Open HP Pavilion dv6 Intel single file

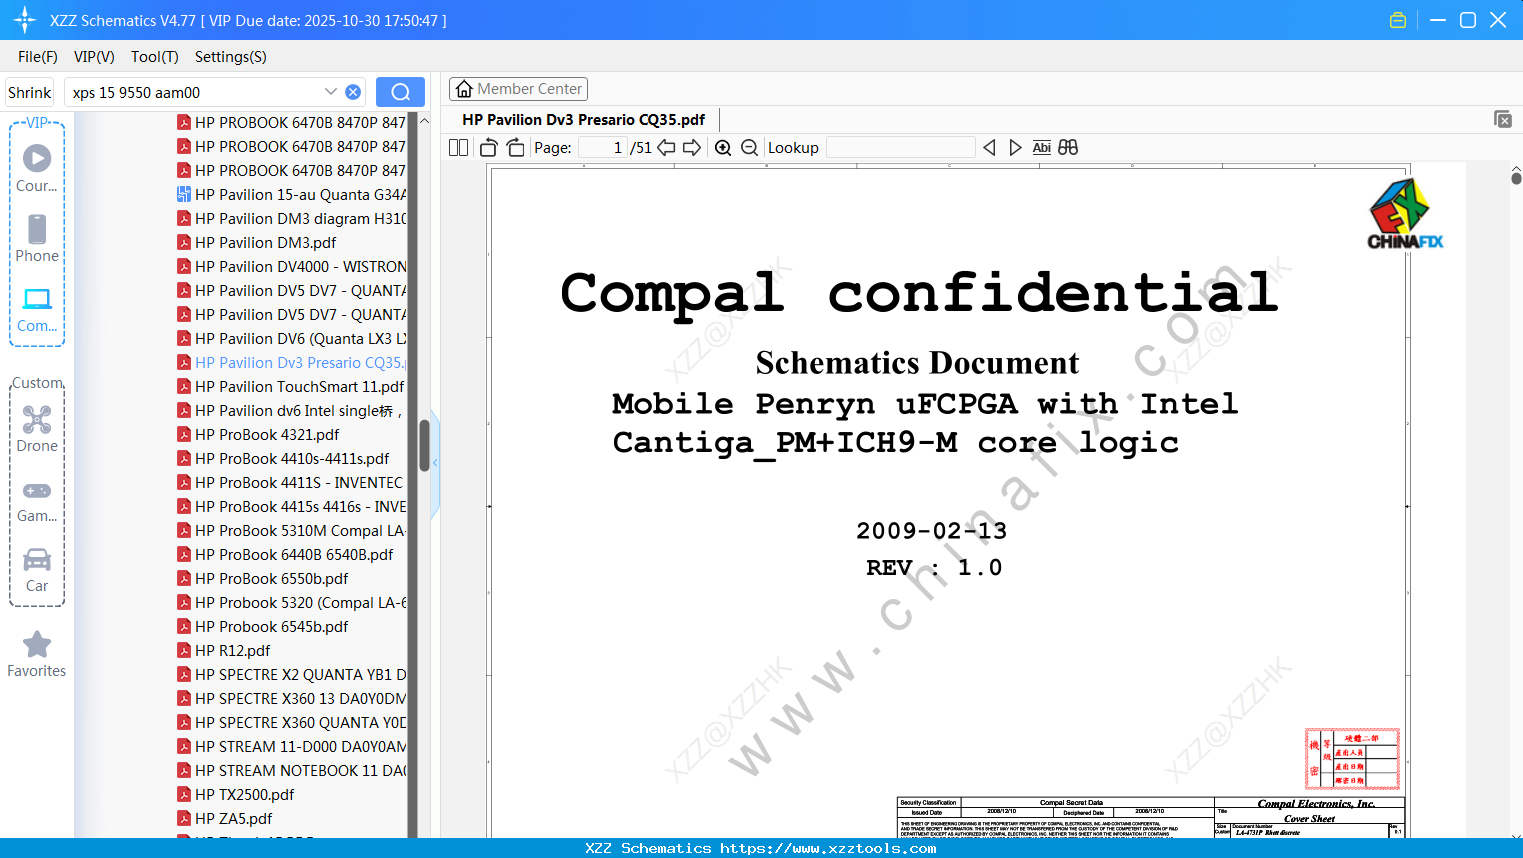click(290, 411)
